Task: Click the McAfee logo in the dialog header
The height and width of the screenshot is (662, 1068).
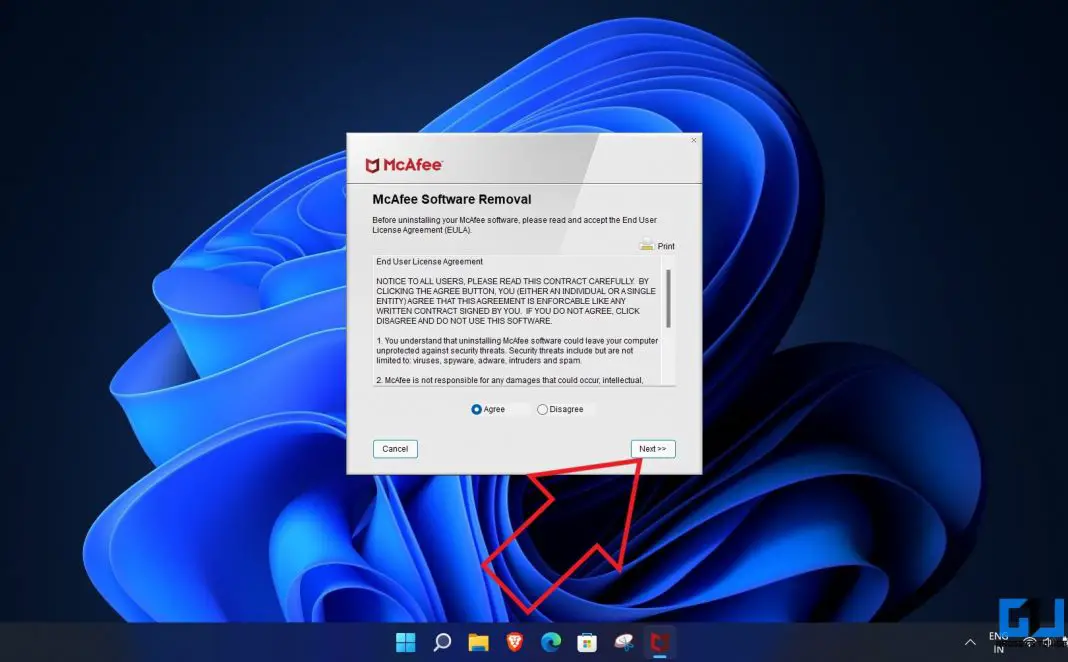Action: pos(403,163)
